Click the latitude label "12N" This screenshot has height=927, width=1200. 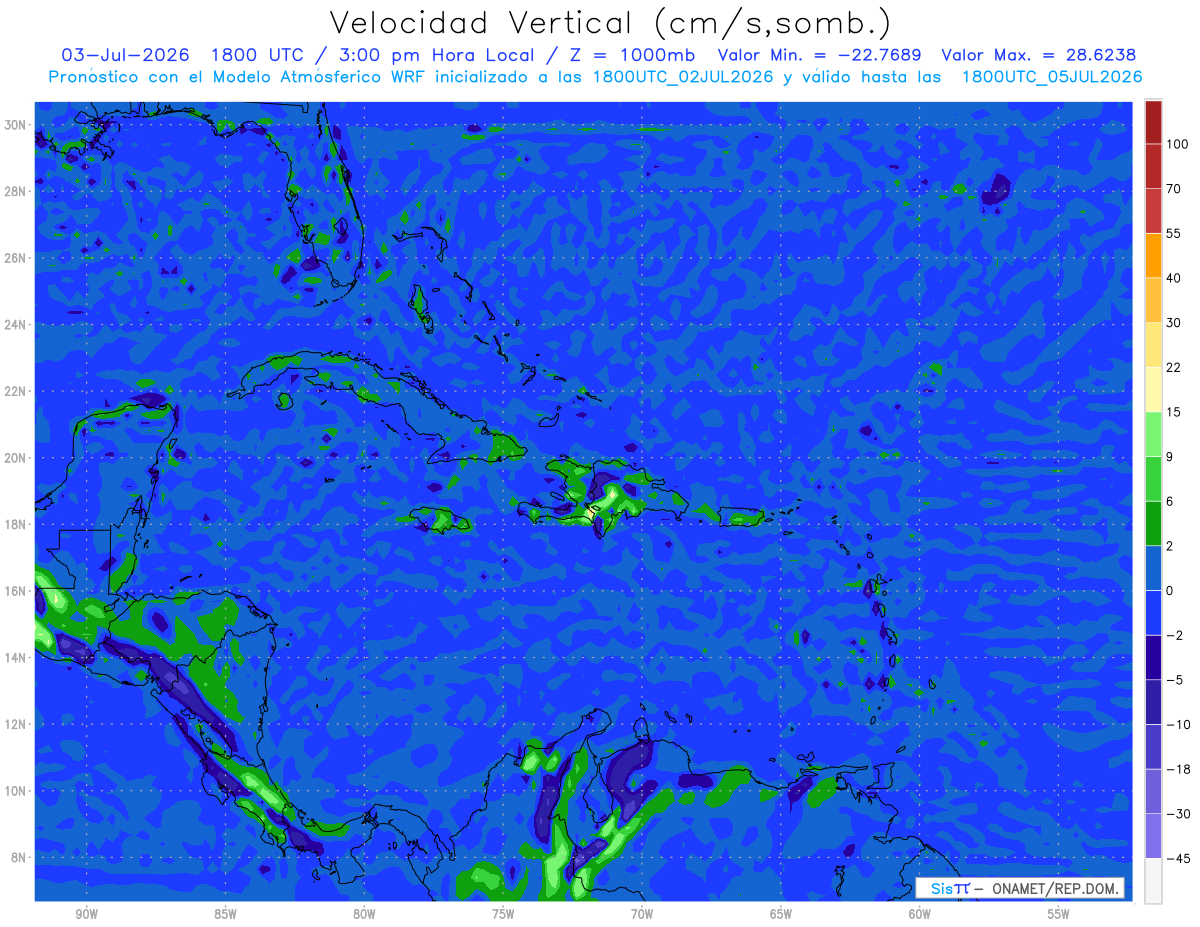pos(17,724)
